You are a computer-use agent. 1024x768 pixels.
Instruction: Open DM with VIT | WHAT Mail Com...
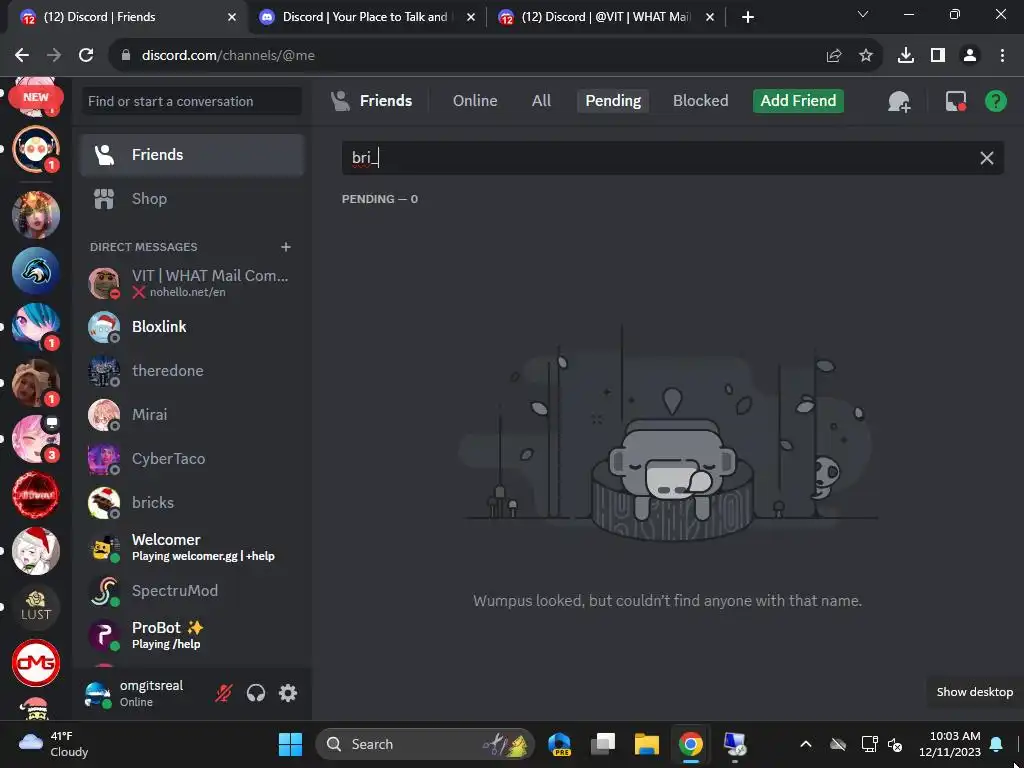tap(191, 283)
